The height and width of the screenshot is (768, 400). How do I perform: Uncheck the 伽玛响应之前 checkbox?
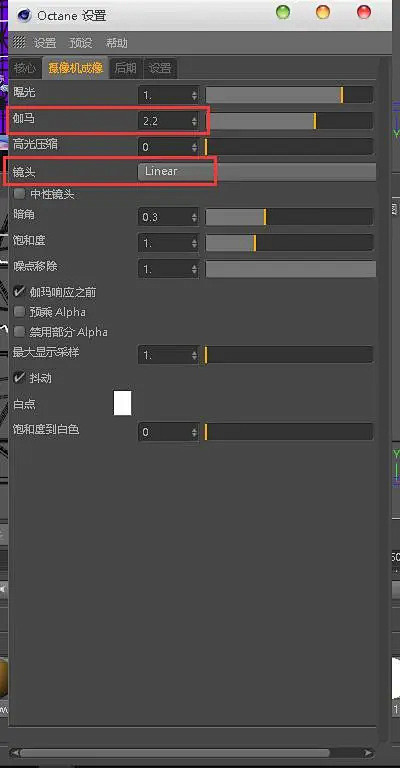pos(20,292)
